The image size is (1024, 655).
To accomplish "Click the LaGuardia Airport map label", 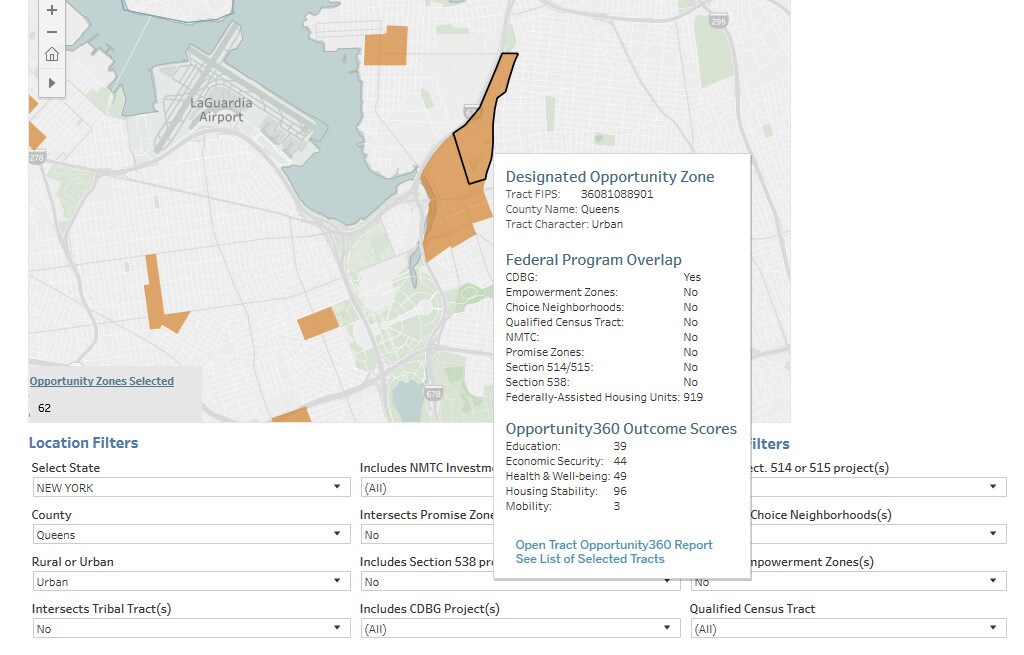I will (x=221, y=110).
